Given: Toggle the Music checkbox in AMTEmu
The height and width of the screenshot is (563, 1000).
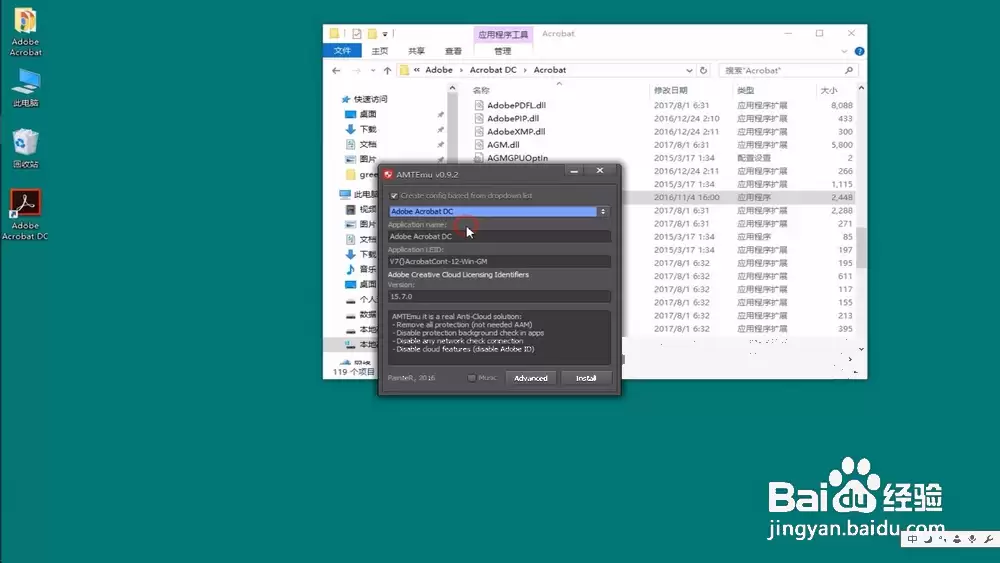Looking at the screenshot, I should (471, 378).
